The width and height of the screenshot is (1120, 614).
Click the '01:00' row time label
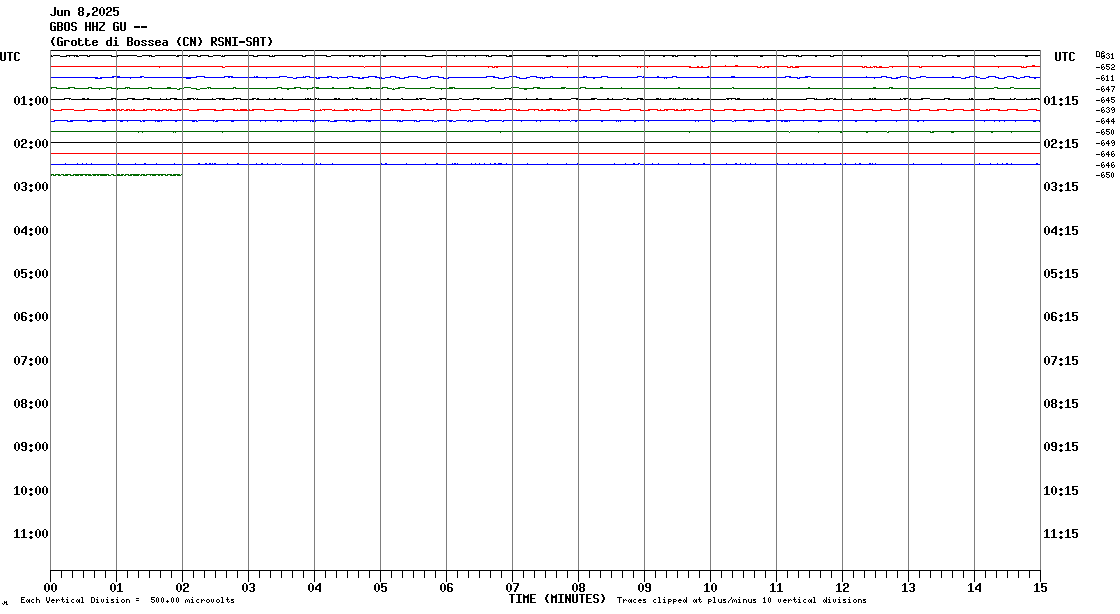(x=31, y=101)
